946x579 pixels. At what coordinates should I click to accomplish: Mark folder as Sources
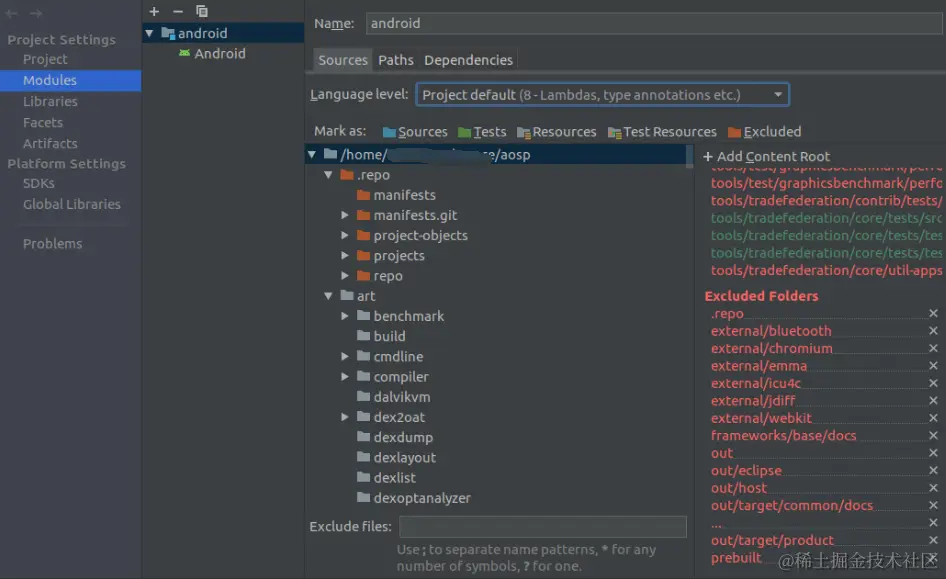415,132
